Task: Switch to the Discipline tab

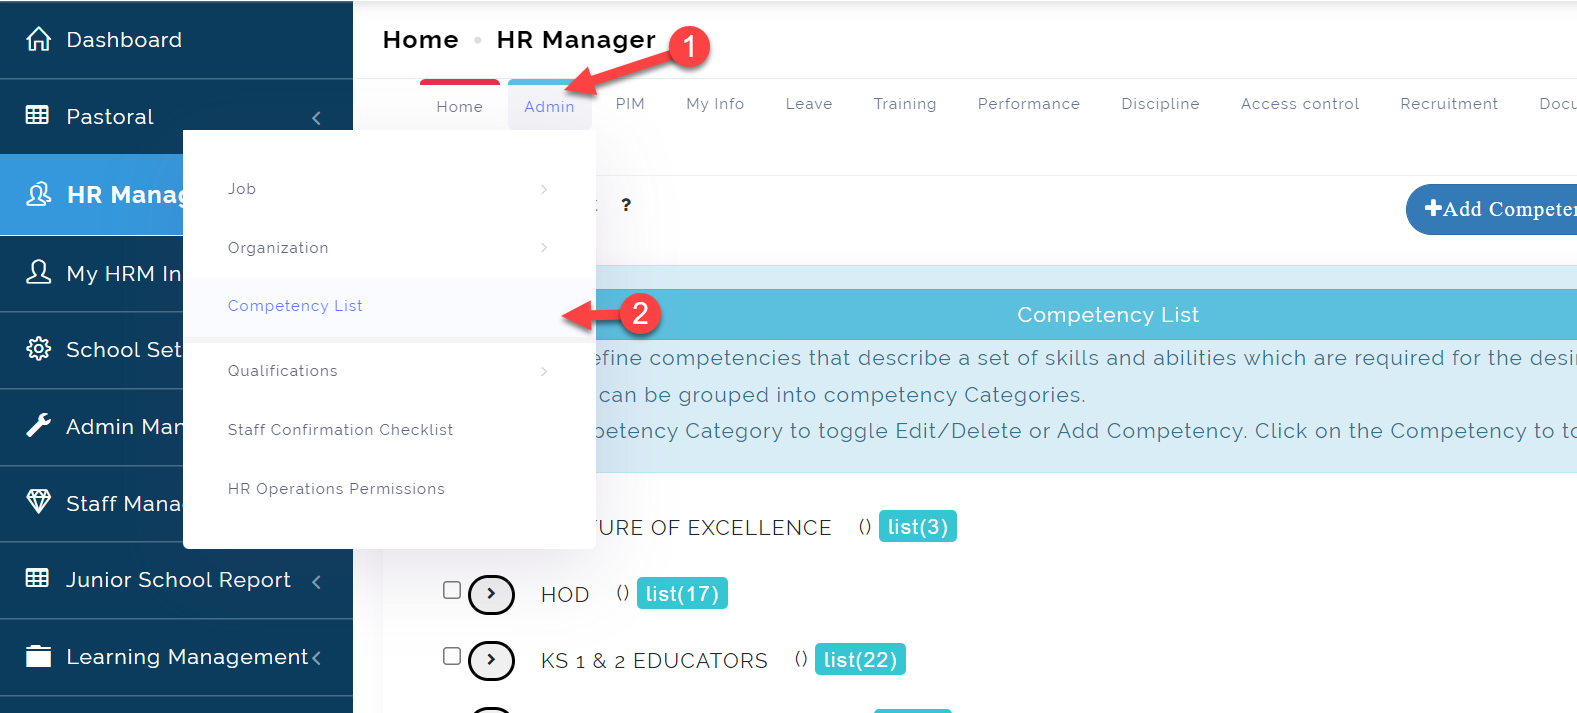Action: coord(1160,104)
